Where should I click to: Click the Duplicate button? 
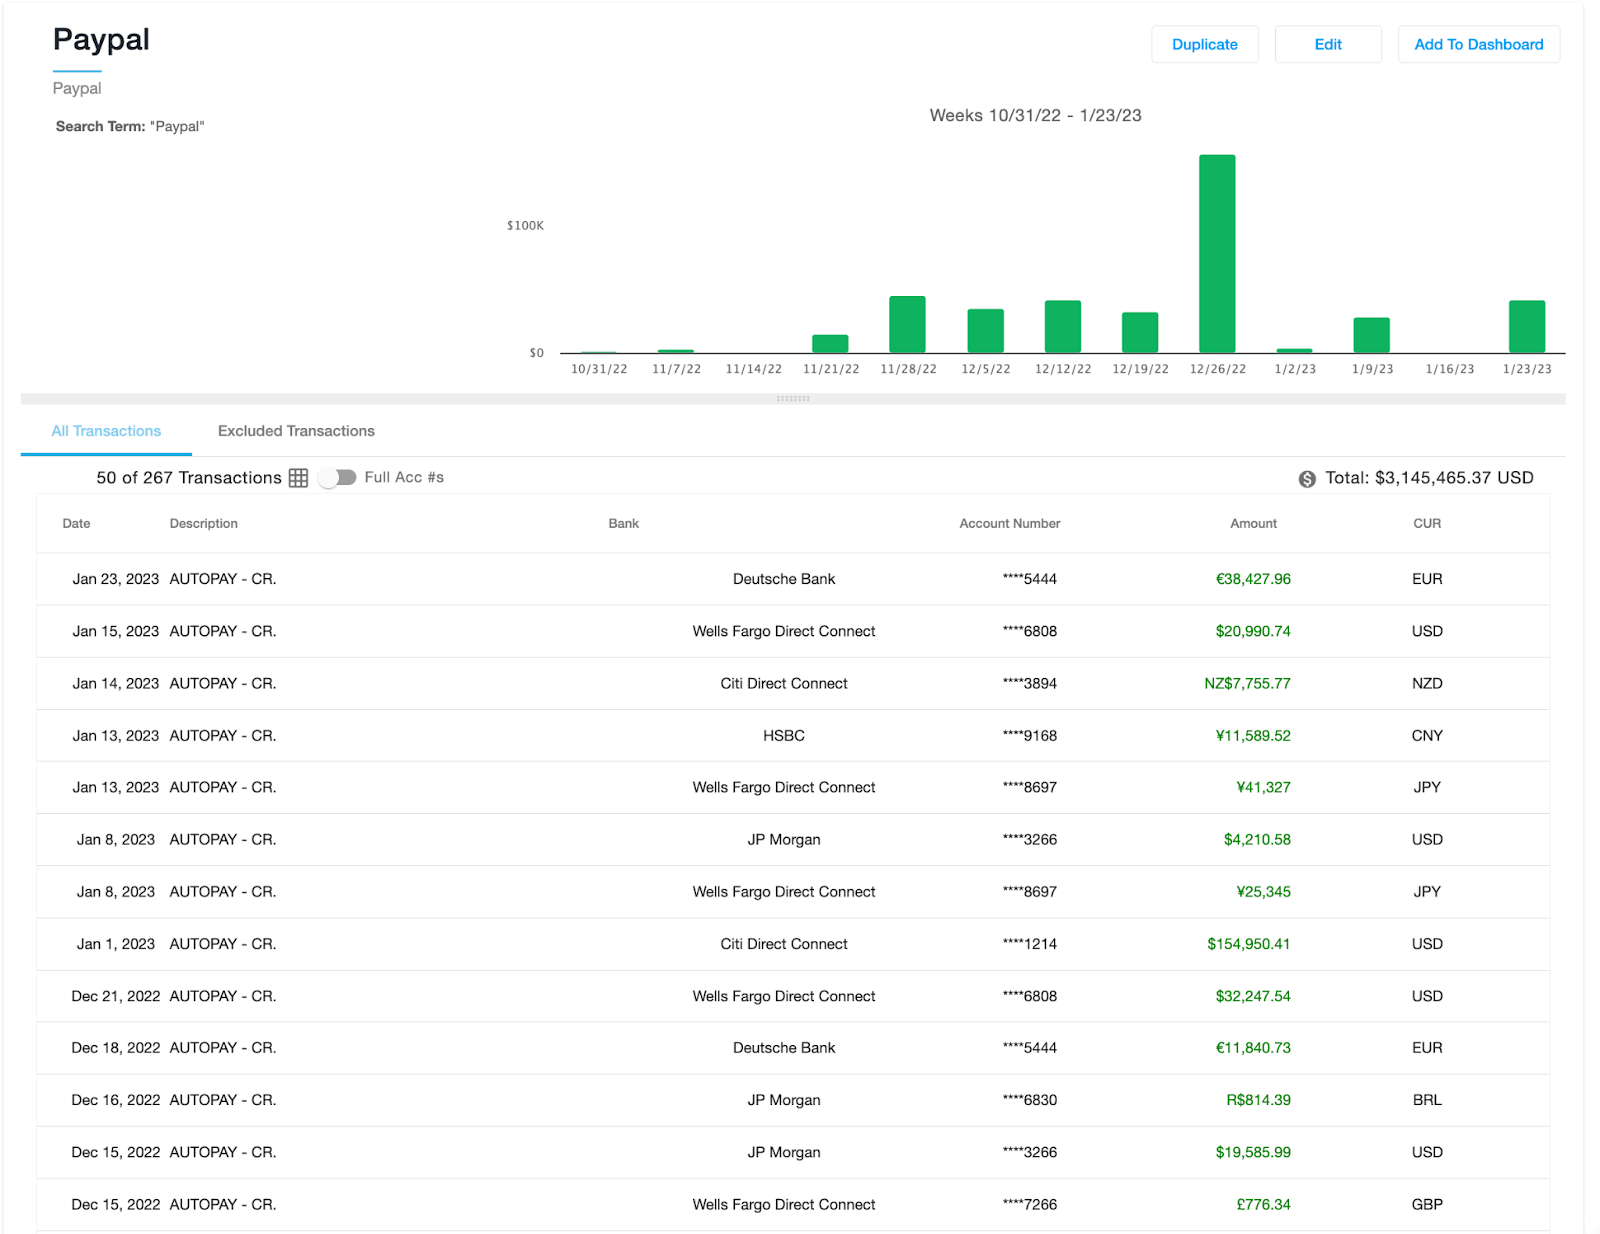(1204, 44)
